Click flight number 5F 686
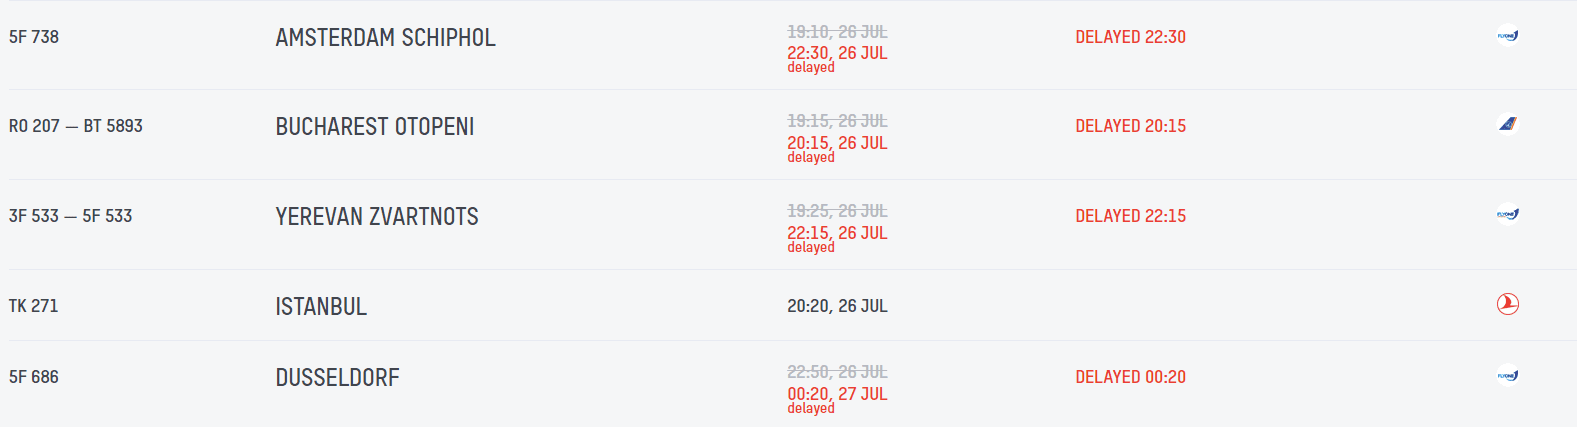The height and width of the screenshot is (427, 1577). click(34, 377)
